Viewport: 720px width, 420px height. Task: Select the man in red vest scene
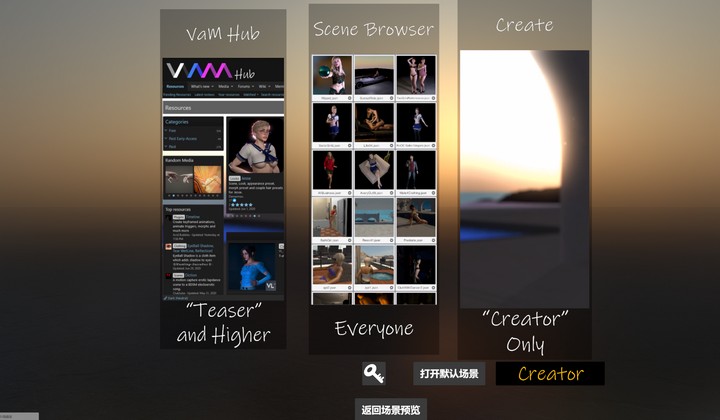pyautogui.click(x=416, y=170)
